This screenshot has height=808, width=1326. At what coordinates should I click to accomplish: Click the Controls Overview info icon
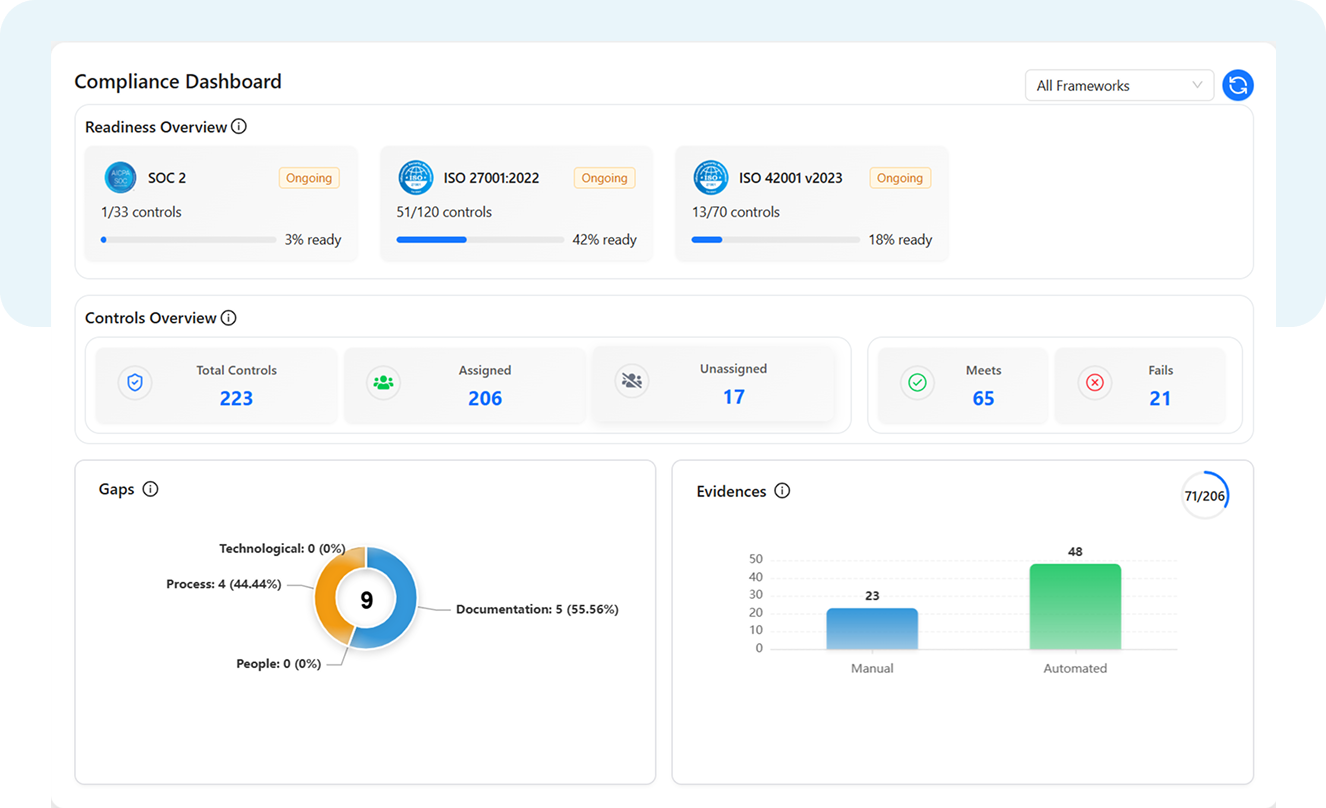[229, 318]
